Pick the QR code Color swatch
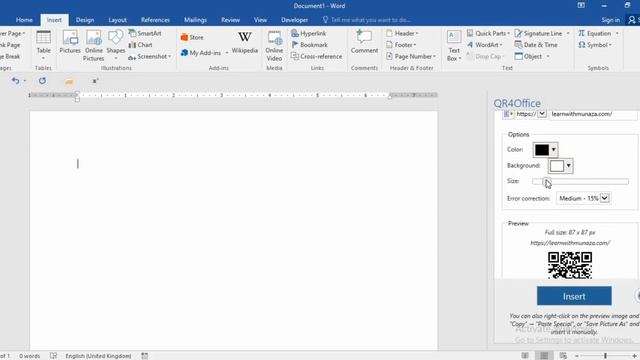Screen dimensions: 640x360 pyautogui.click(x=545, y=150)
